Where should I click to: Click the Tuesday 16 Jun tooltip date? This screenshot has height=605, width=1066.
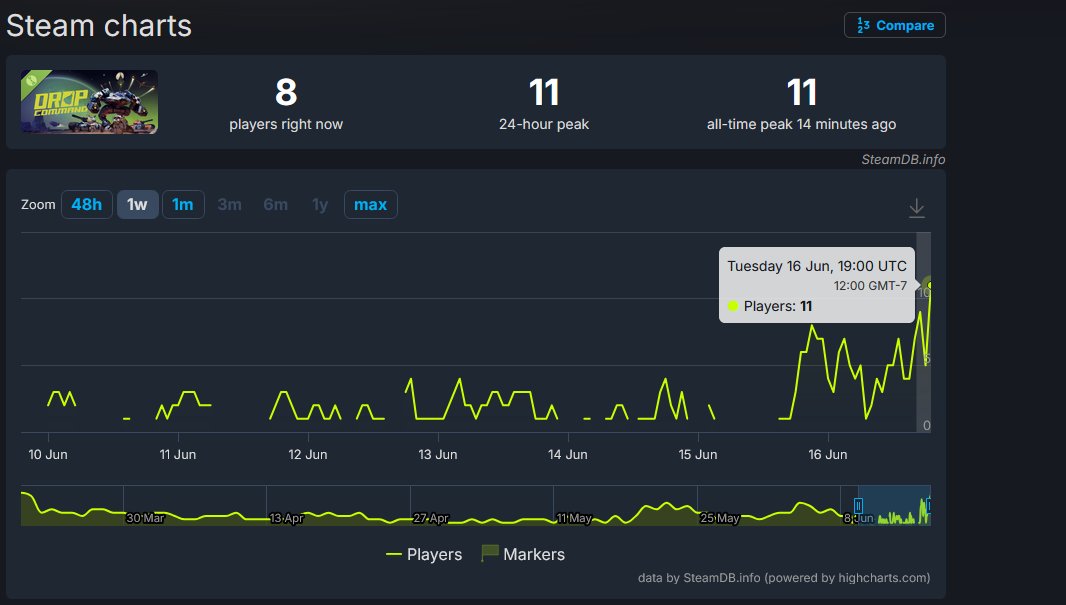click(817, 266)
